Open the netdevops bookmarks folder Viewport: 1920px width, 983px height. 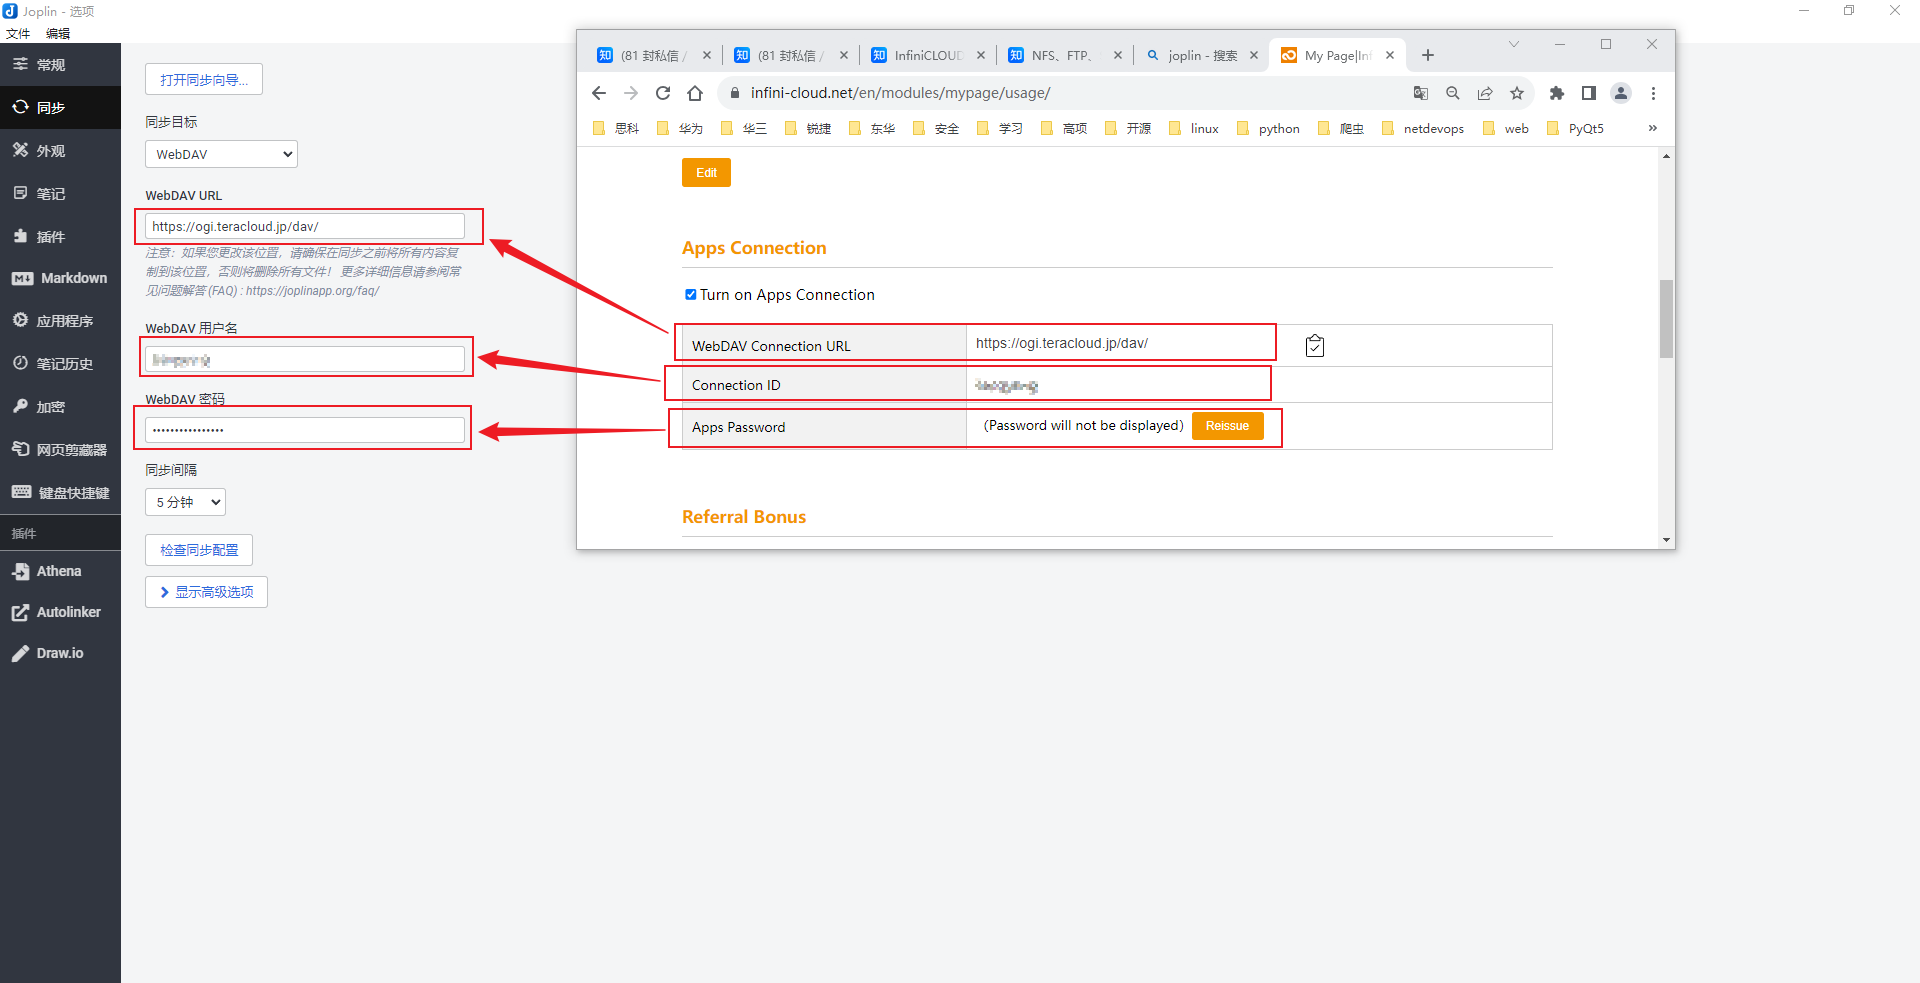[1422, 128]
